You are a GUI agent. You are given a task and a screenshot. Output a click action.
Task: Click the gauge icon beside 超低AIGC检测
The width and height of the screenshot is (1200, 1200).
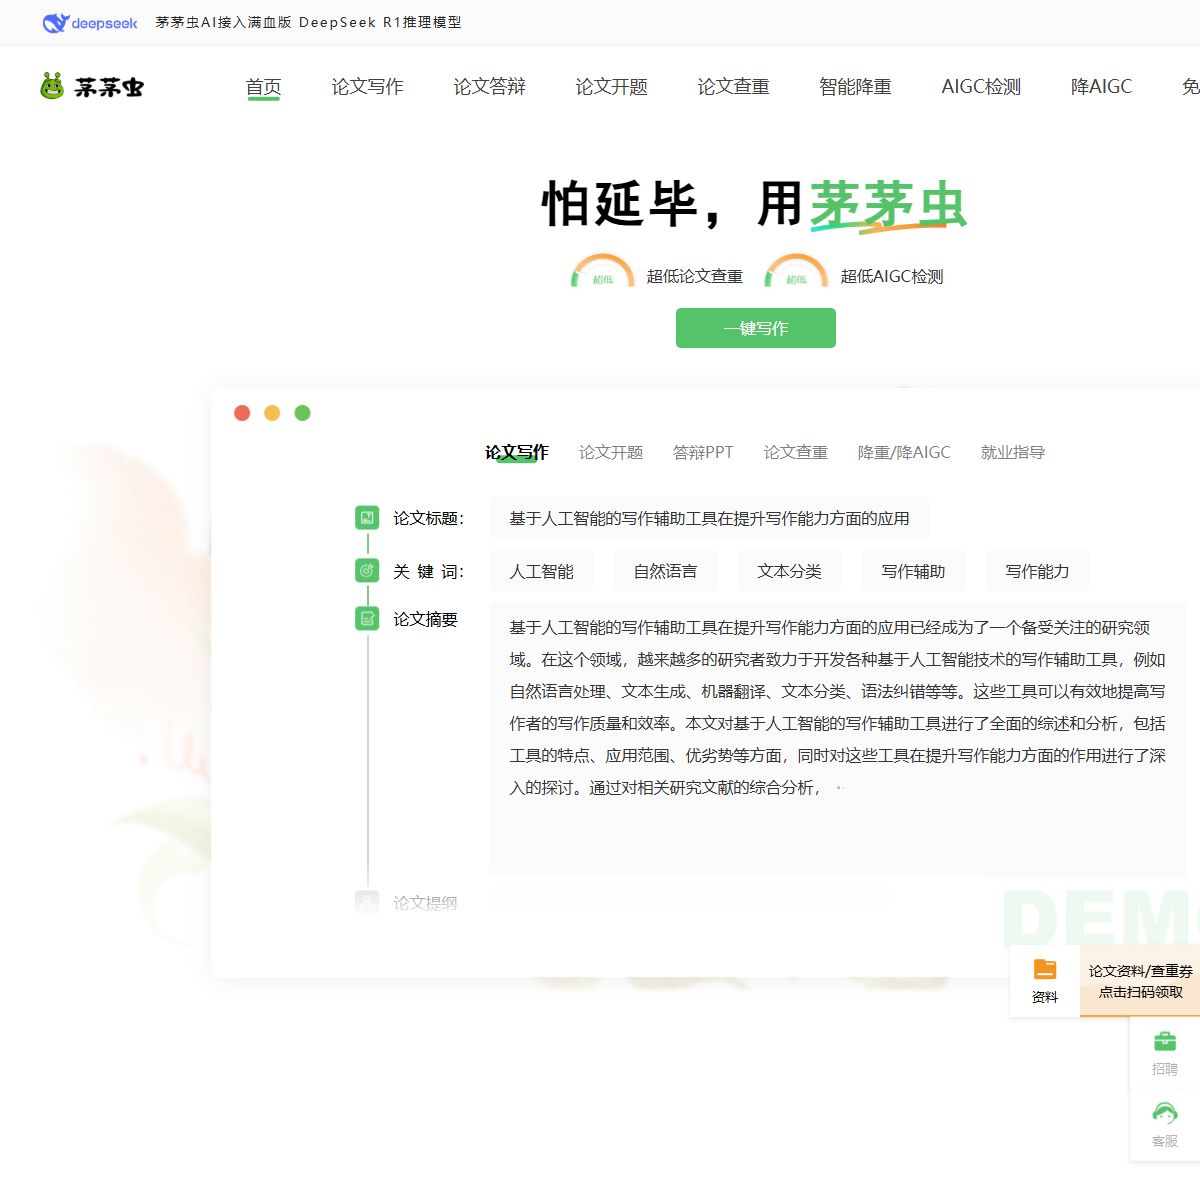point(796,272)
